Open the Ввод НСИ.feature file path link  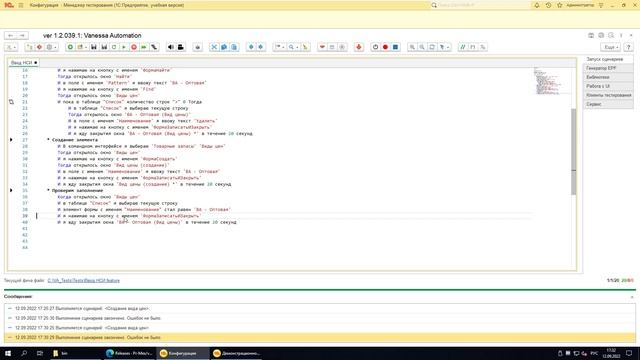pos(84,281)
